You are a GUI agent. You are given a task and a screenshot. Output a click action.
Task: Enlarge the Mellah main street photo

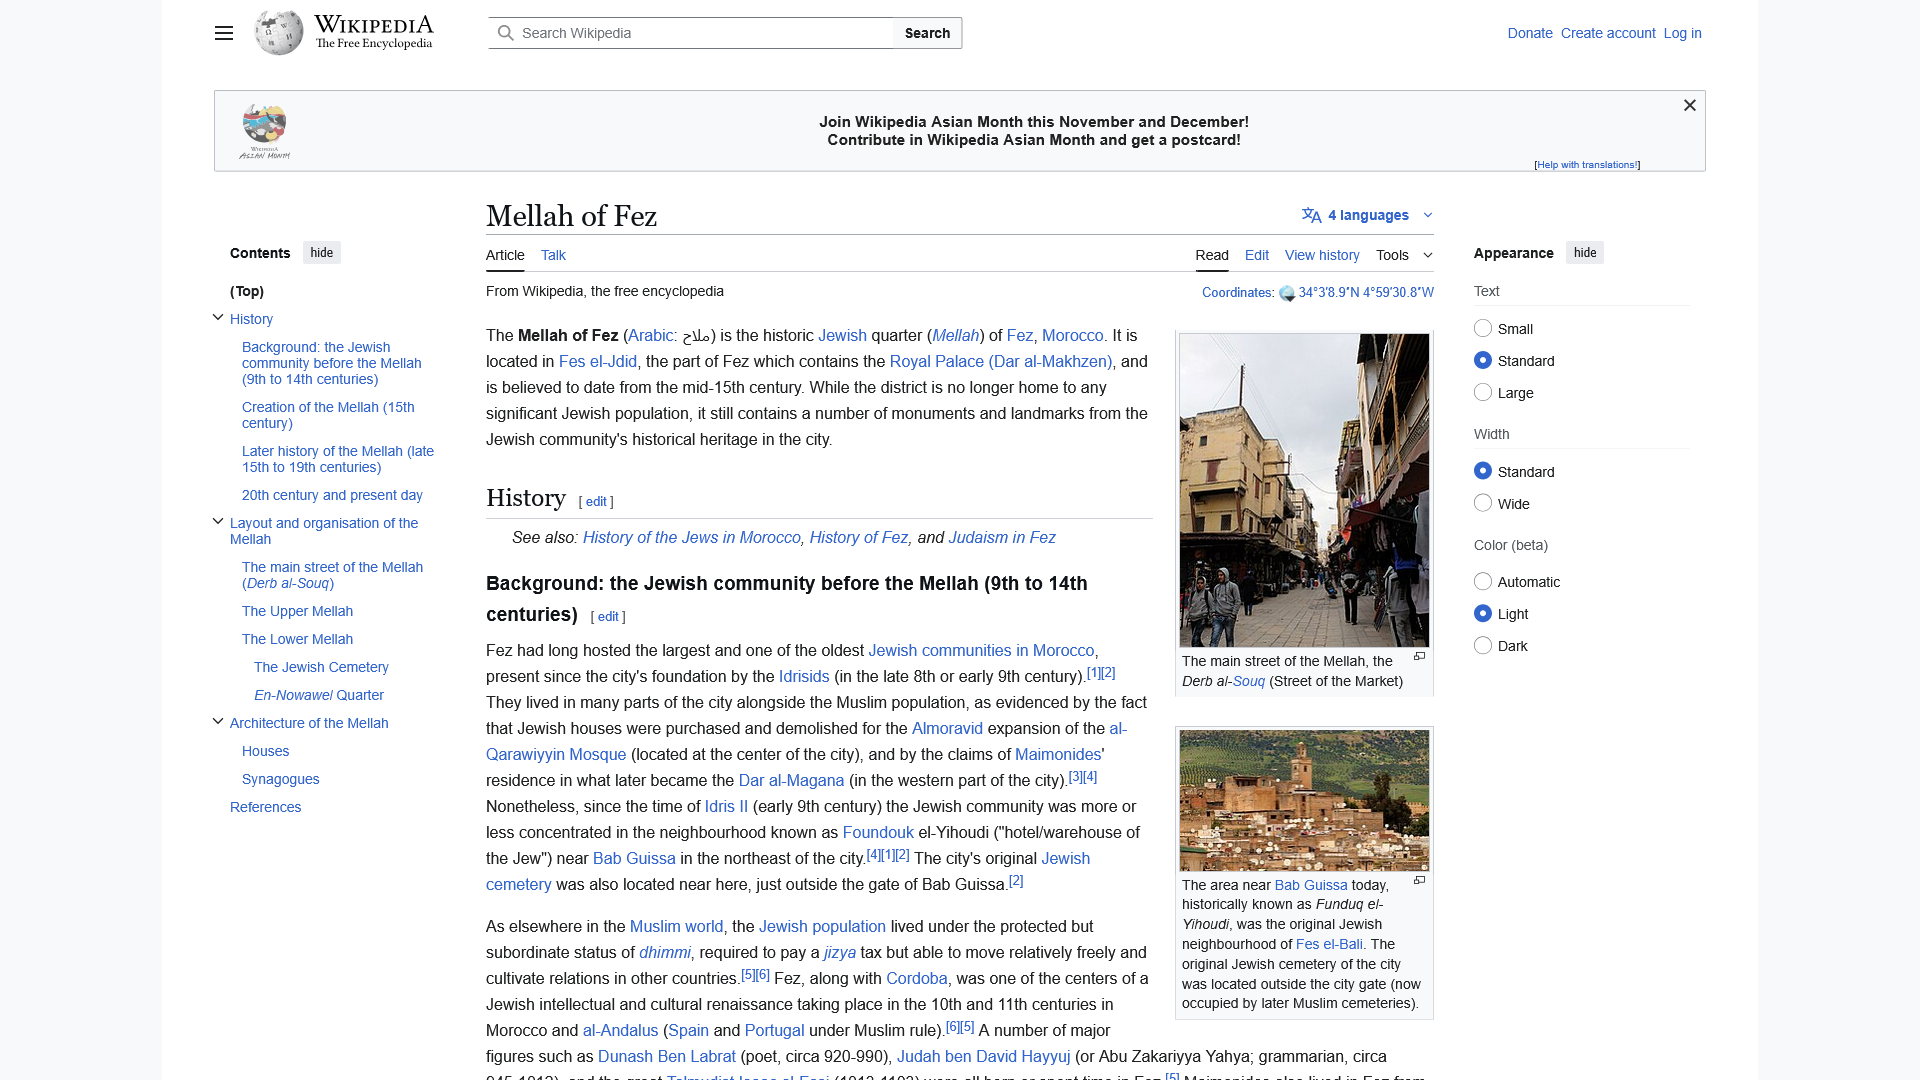click(1419, 657)
